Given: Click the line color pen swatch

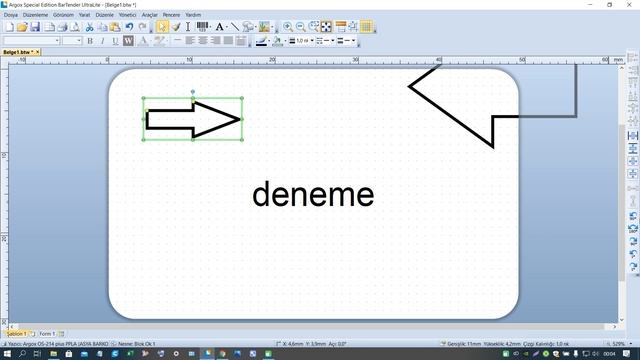Looking at the screenshot, I should [261, 41].
